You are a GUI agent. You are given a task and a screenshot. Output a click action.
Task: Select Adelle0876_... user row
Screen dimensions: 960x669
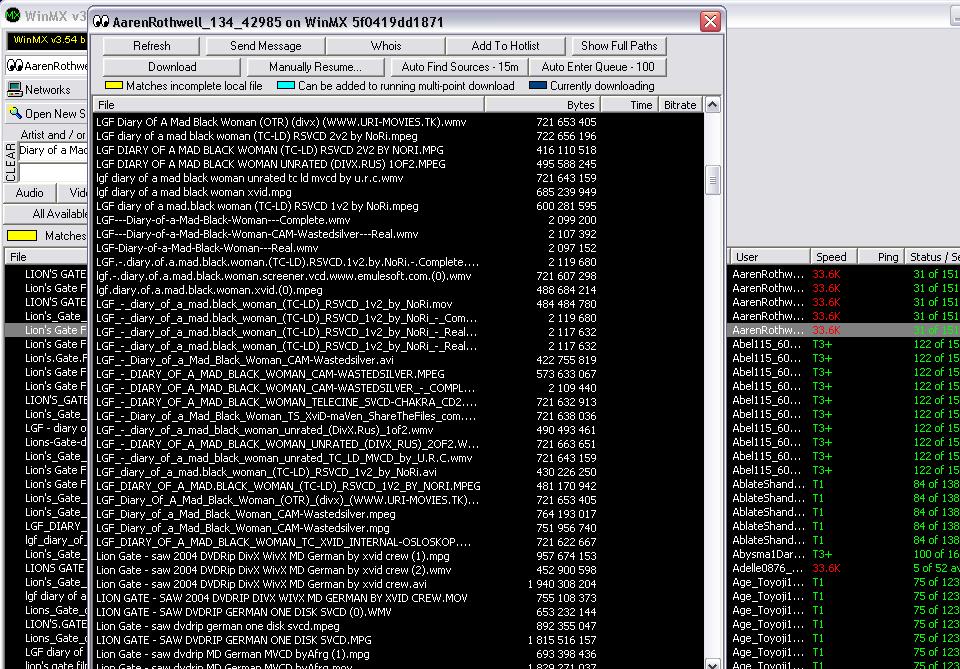click(x=844, y=568)
